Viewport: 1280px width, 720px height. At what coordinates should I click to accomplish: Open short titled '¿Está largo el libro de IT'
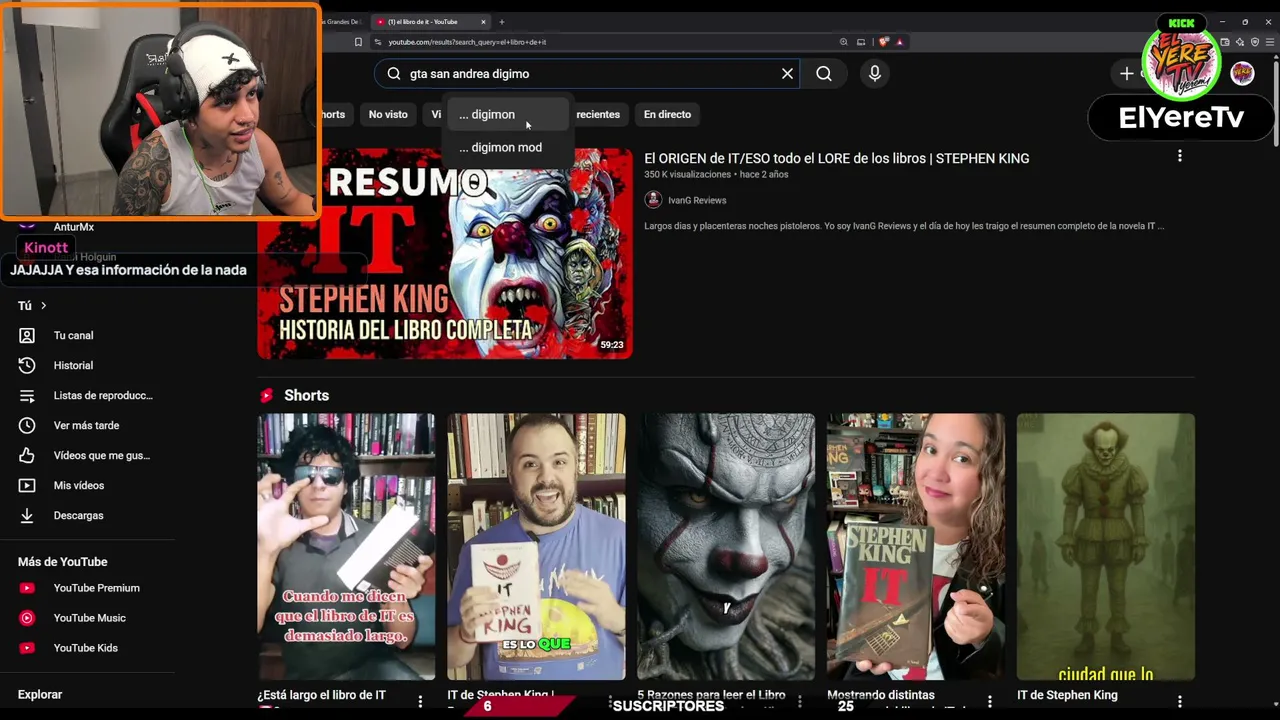321,695
